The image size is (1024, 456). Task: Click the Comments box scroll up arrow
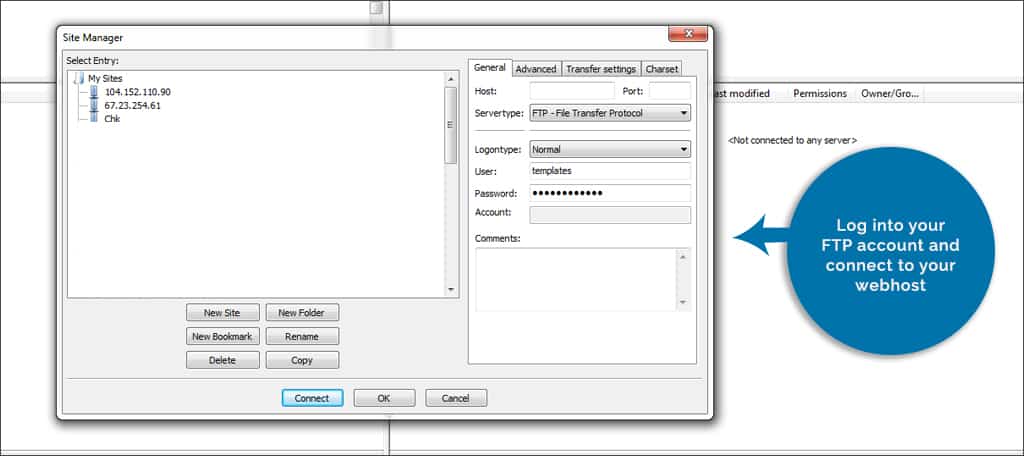tap(684, 257)
